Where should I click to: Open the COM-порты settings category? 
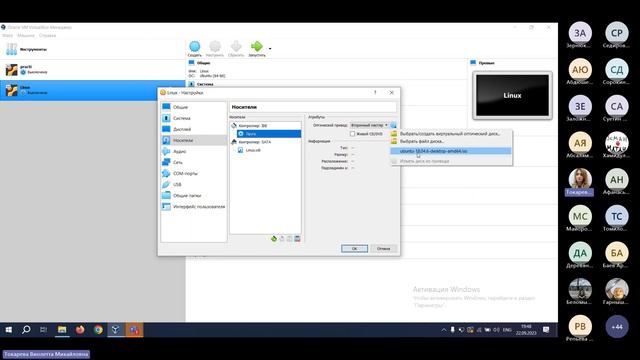(194, 173)
